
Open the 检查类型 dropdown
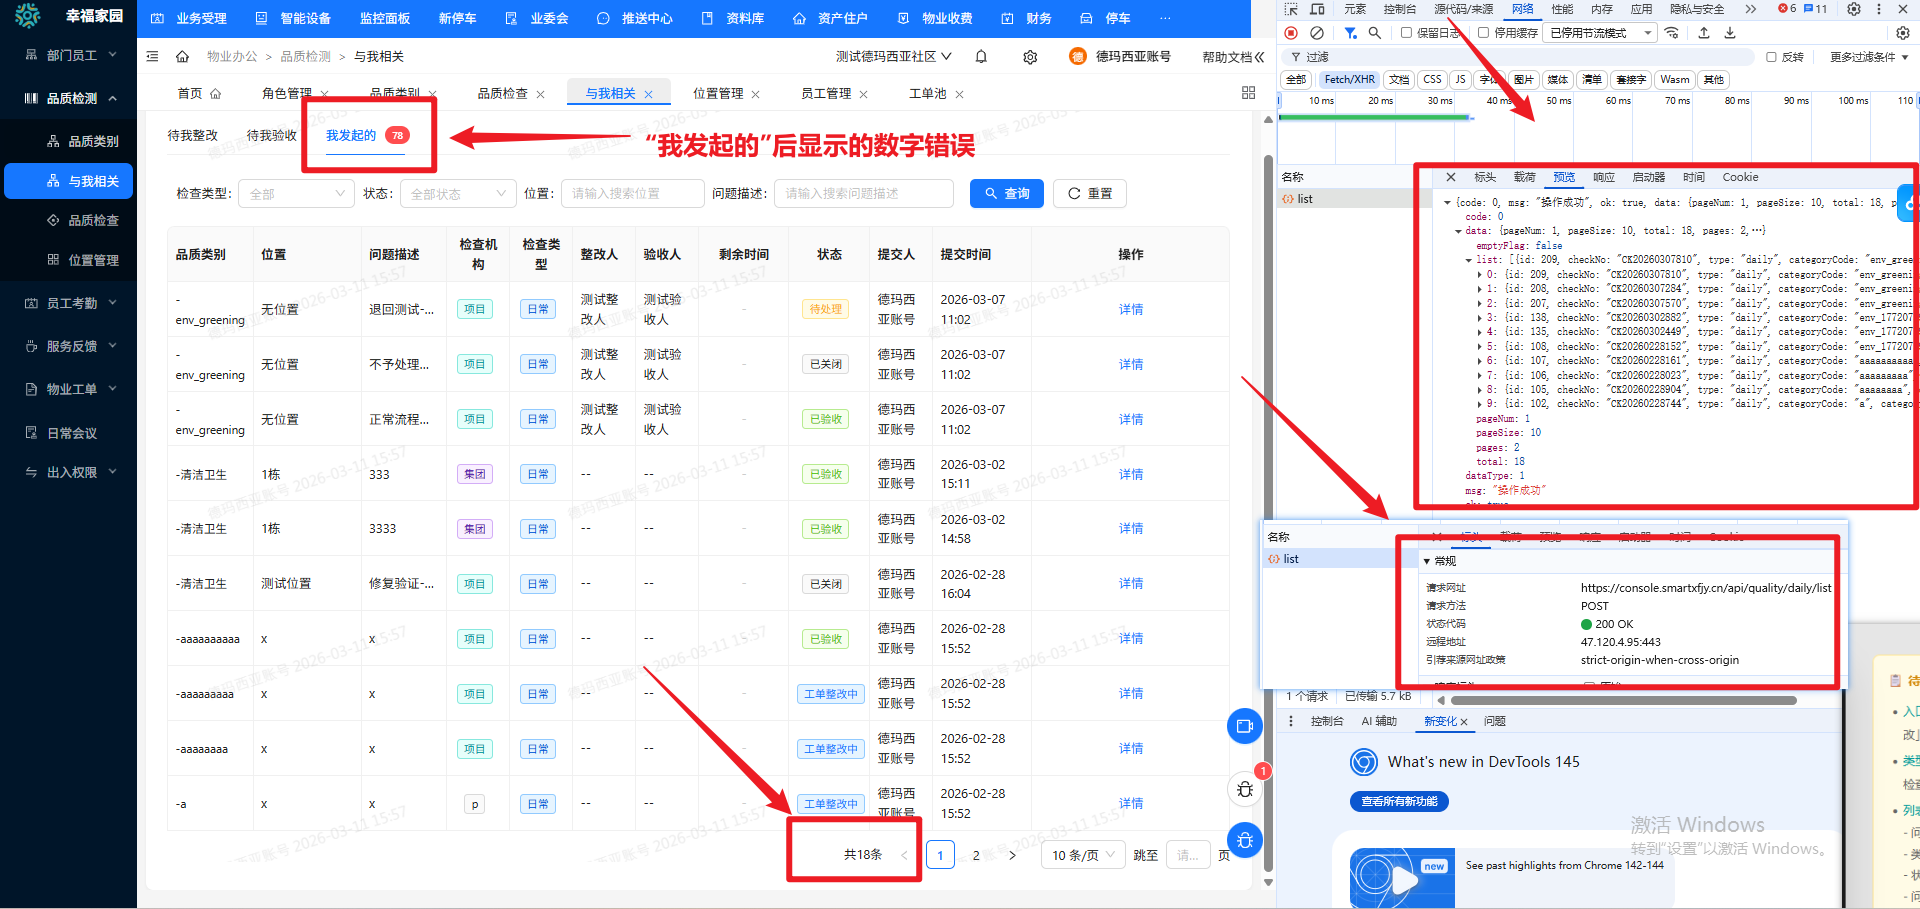296,194
